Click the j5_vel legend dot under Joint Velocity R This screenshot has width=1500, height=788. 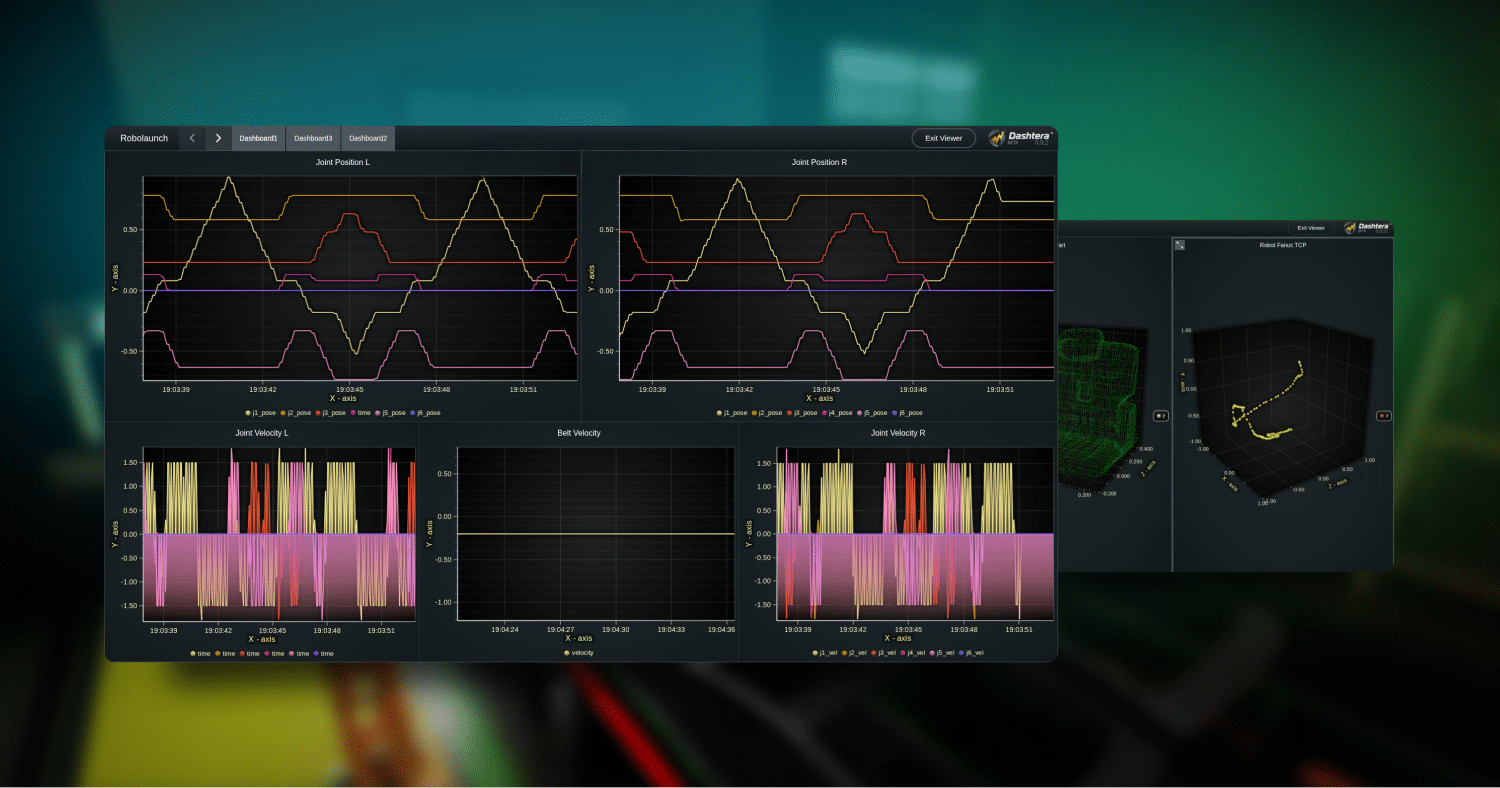point(932,653)
